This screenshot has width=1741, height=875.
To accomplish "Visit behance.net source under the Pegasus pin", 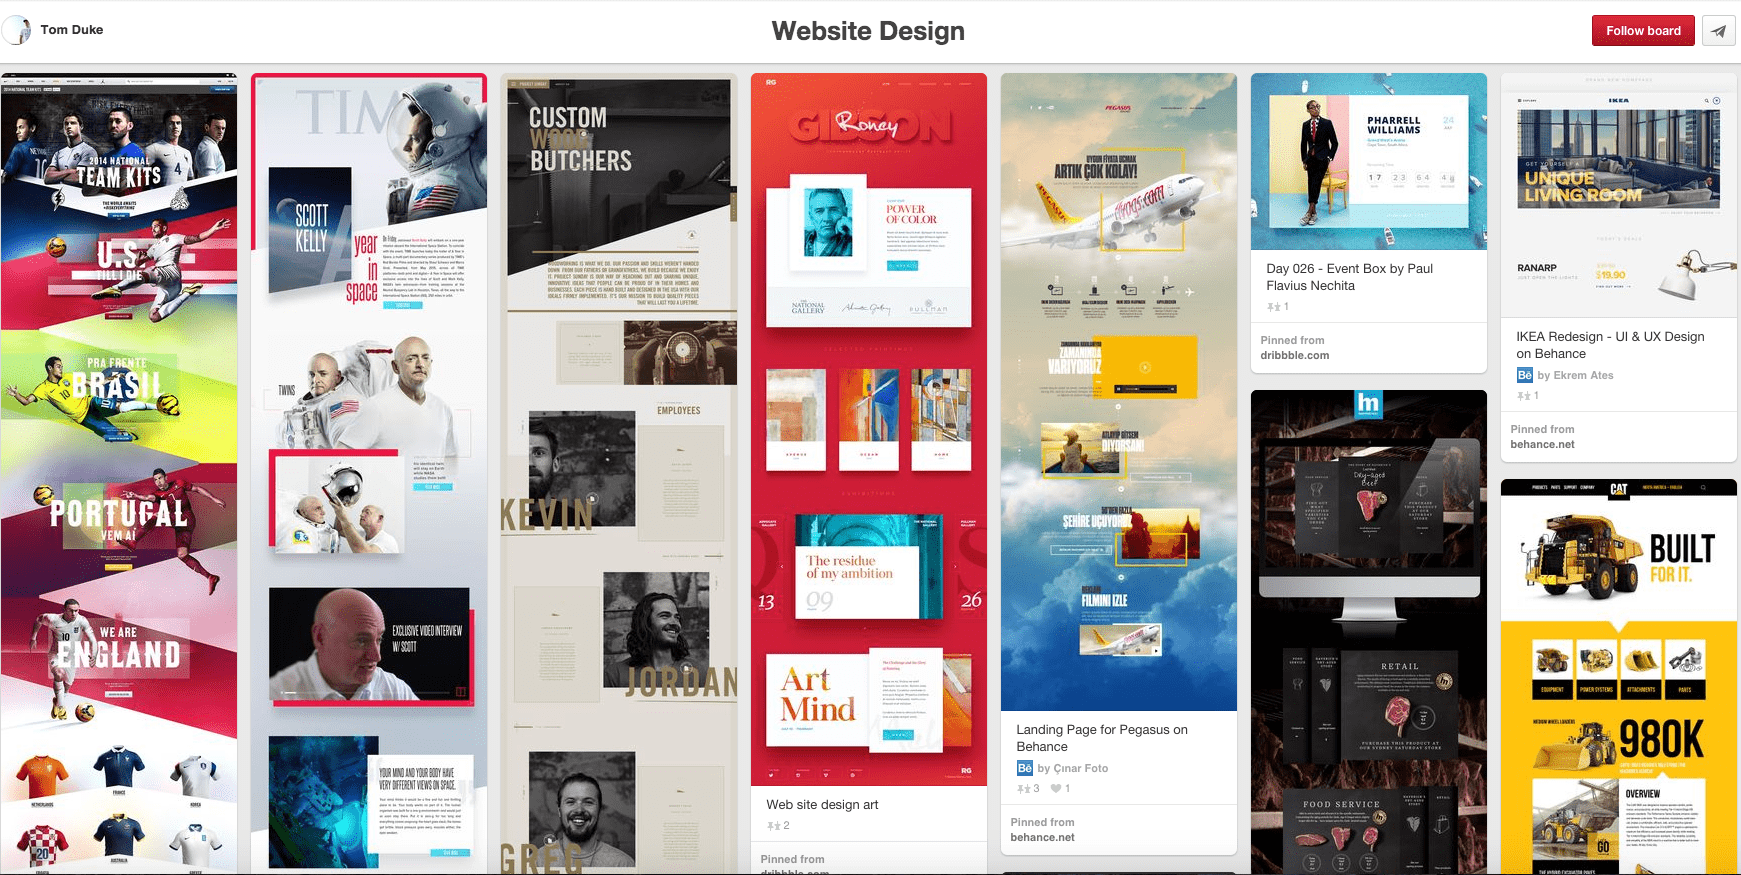I will pos(1042,837).
